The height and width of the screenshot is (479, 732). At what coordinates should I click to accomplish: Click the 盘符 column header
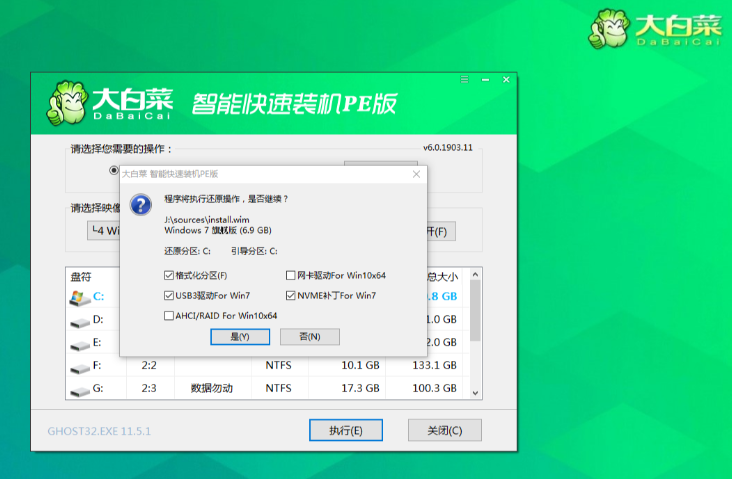pyautogui.click(x=81, y=277)
